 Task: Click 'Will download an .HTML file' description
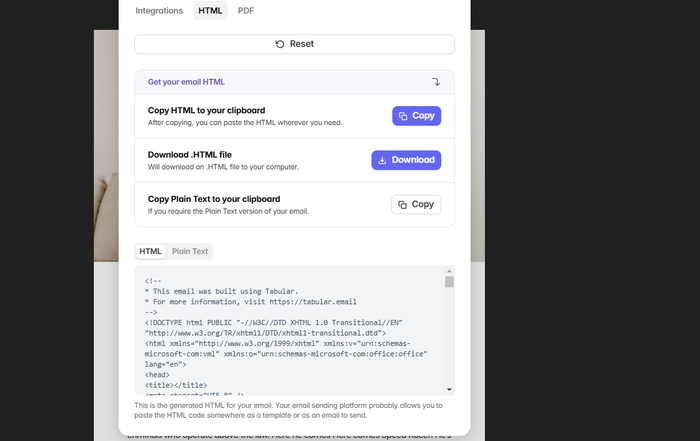(223, 167)
